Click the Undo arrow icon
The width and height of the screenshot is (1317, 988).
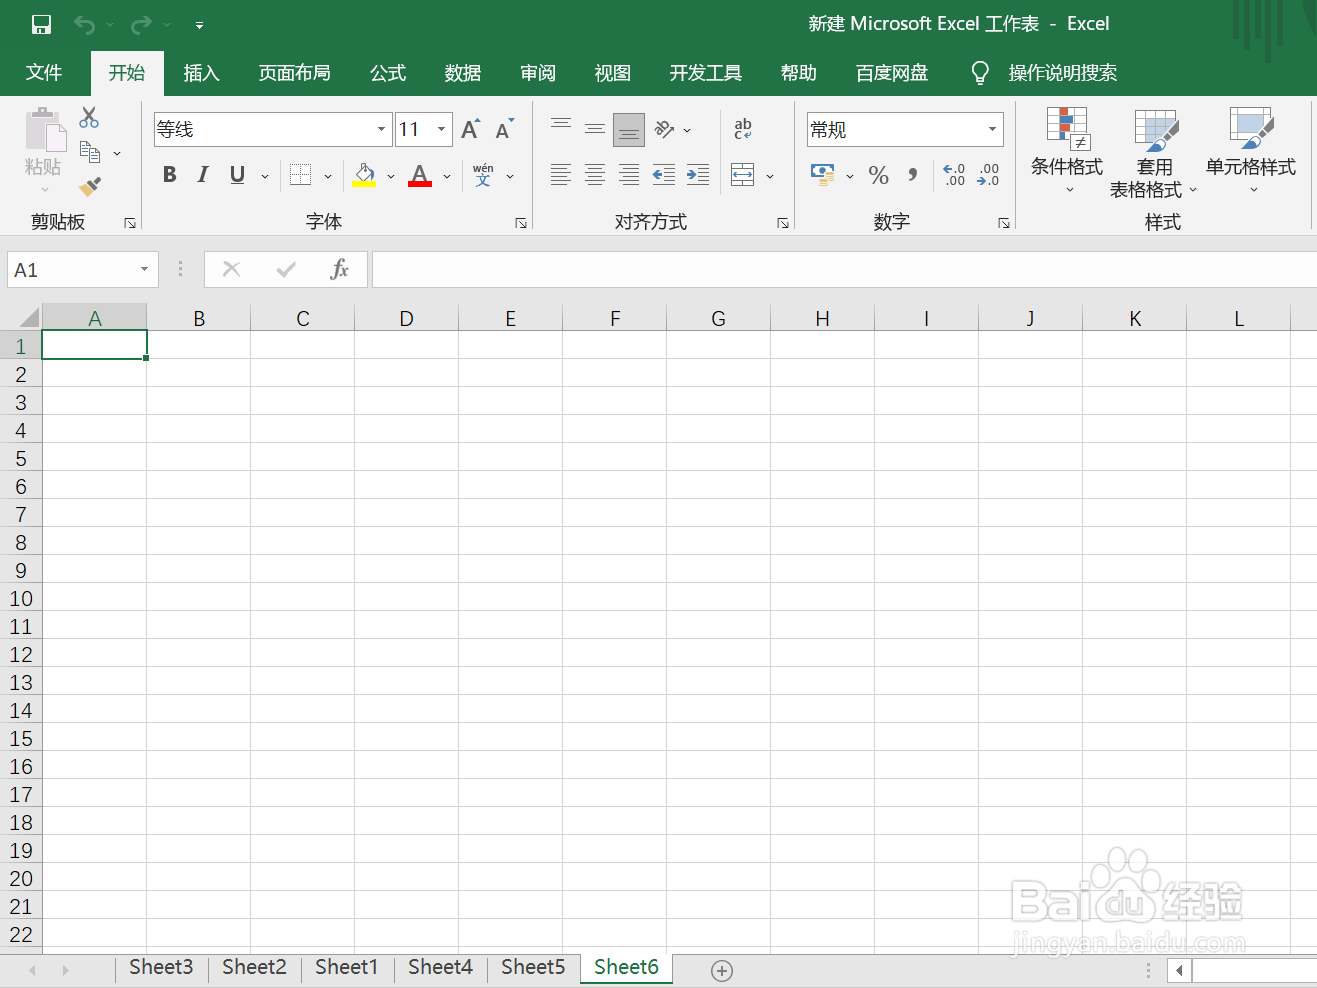tap(85, 24)
